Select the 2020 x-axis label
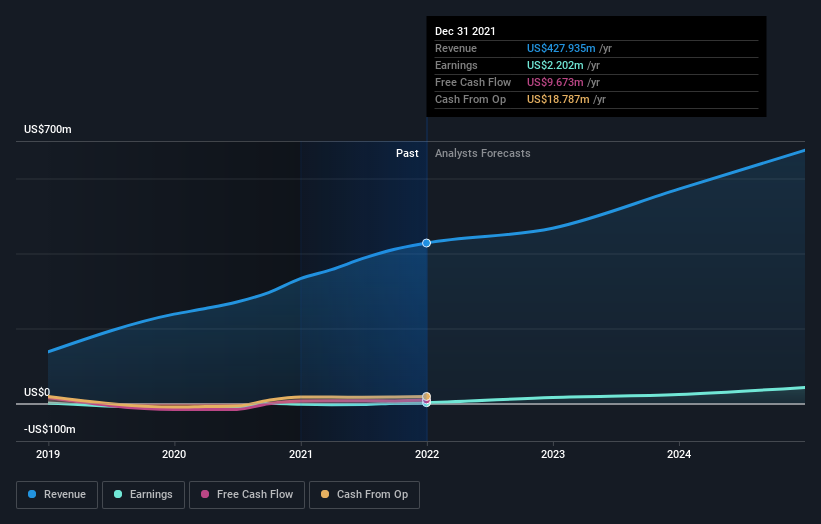The height and width of the screenshot is (524, 821). 174,454
